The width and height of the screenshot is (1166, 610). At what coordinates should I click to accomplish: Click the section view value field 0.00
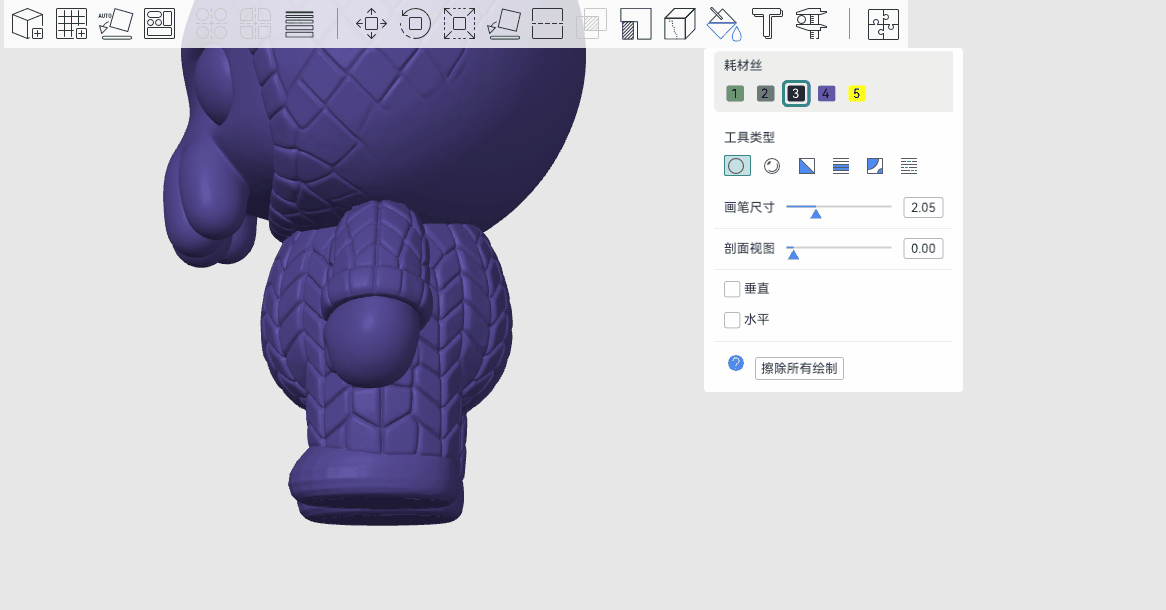click(923, 248)
